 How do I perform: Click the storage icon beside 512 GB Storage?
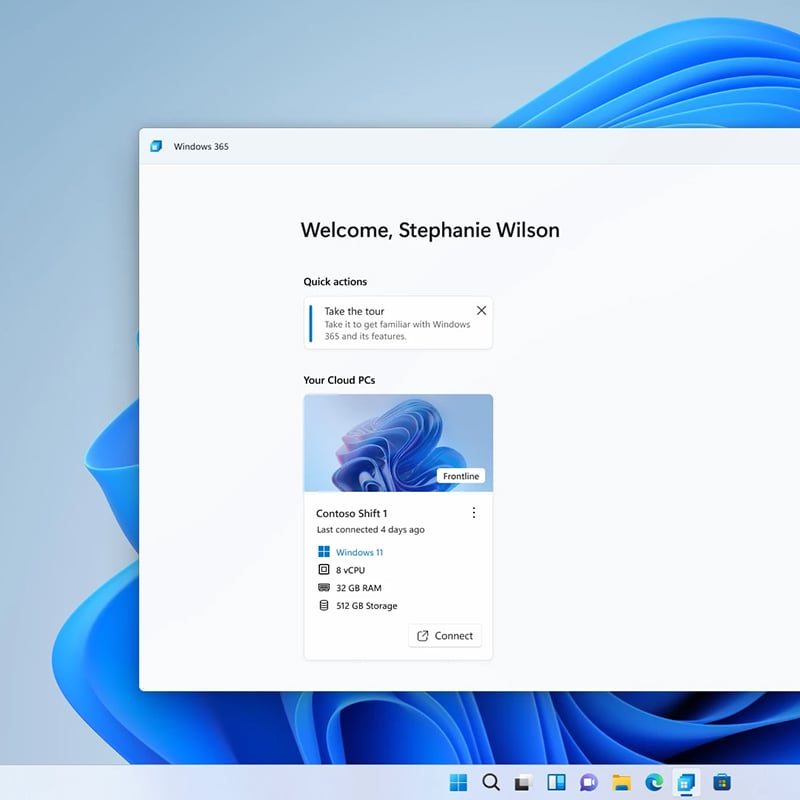tap(324, 605)
